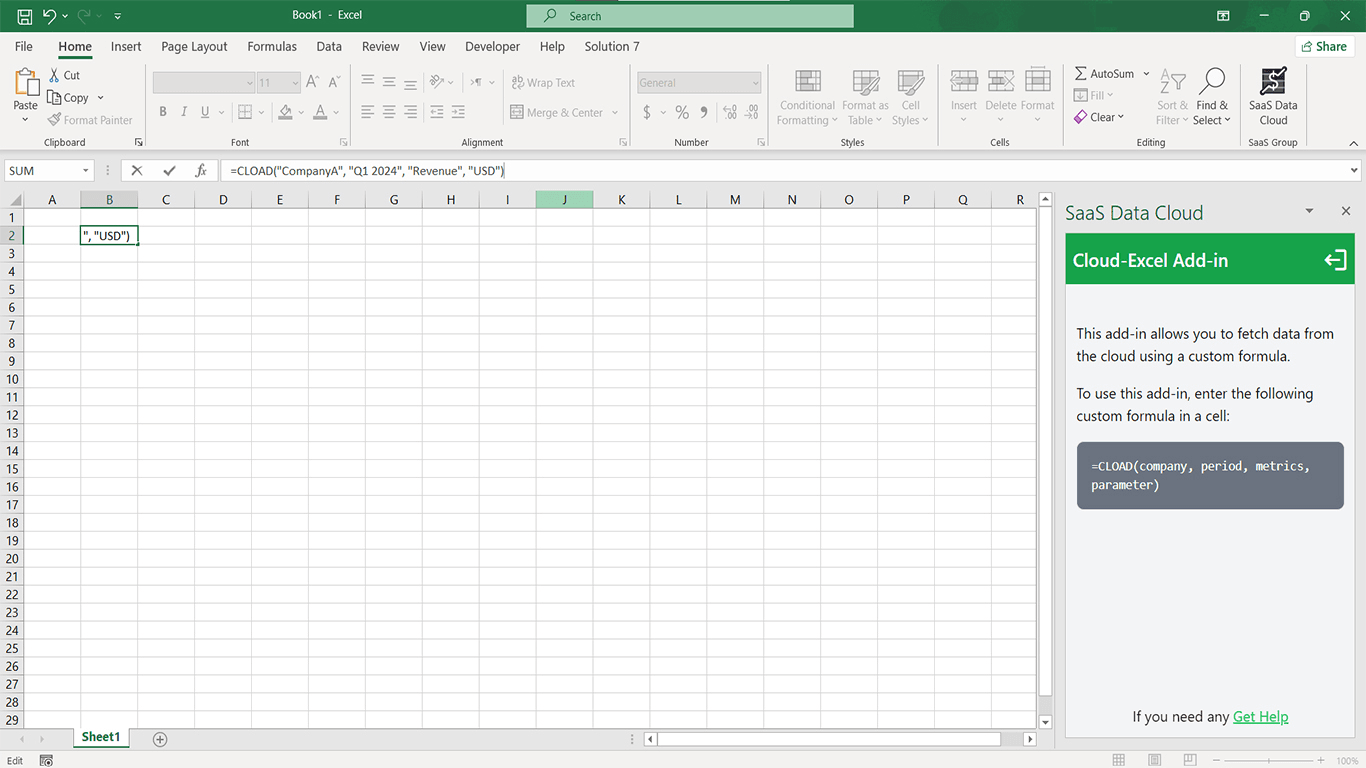Open the File tab
Screen dimensions: 1366x768
pyautogui.click(x=24, y=46)
